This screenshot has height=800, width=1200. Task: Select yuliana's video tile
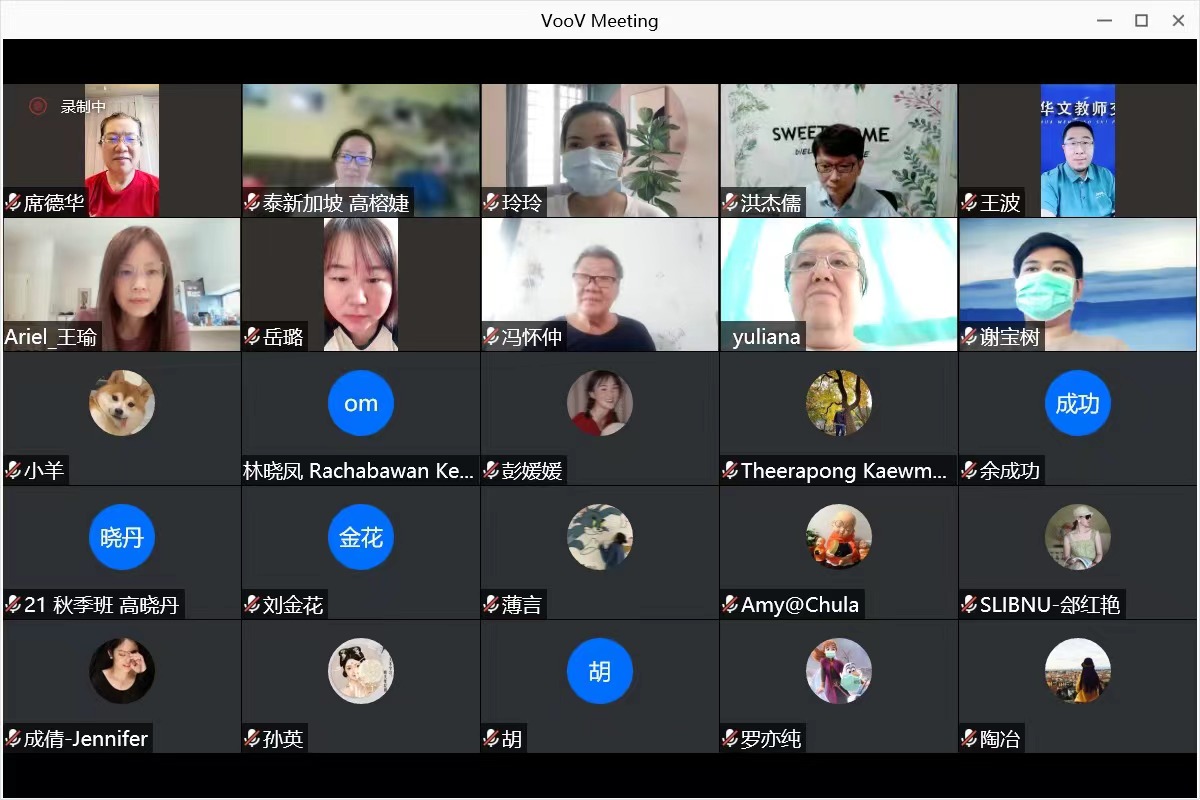click(x=838, y=284)
